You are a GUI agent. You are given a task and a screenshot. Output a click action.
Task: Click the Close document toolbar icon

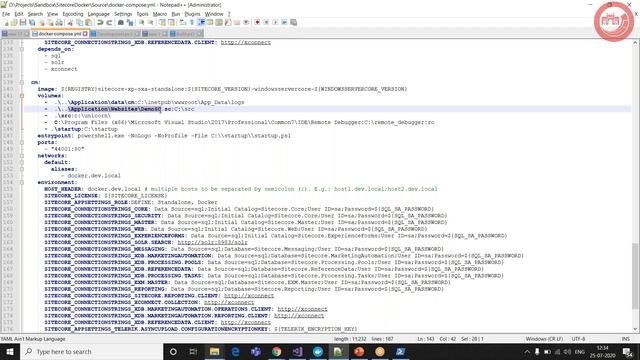point(42,22)
